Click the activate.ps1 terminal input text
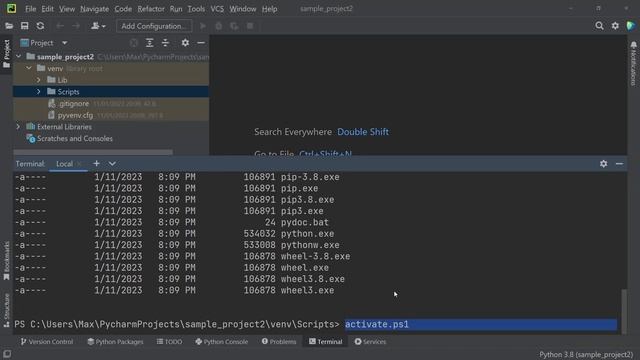Viewport: 640px width, 360px height. [x=377, y=324]
